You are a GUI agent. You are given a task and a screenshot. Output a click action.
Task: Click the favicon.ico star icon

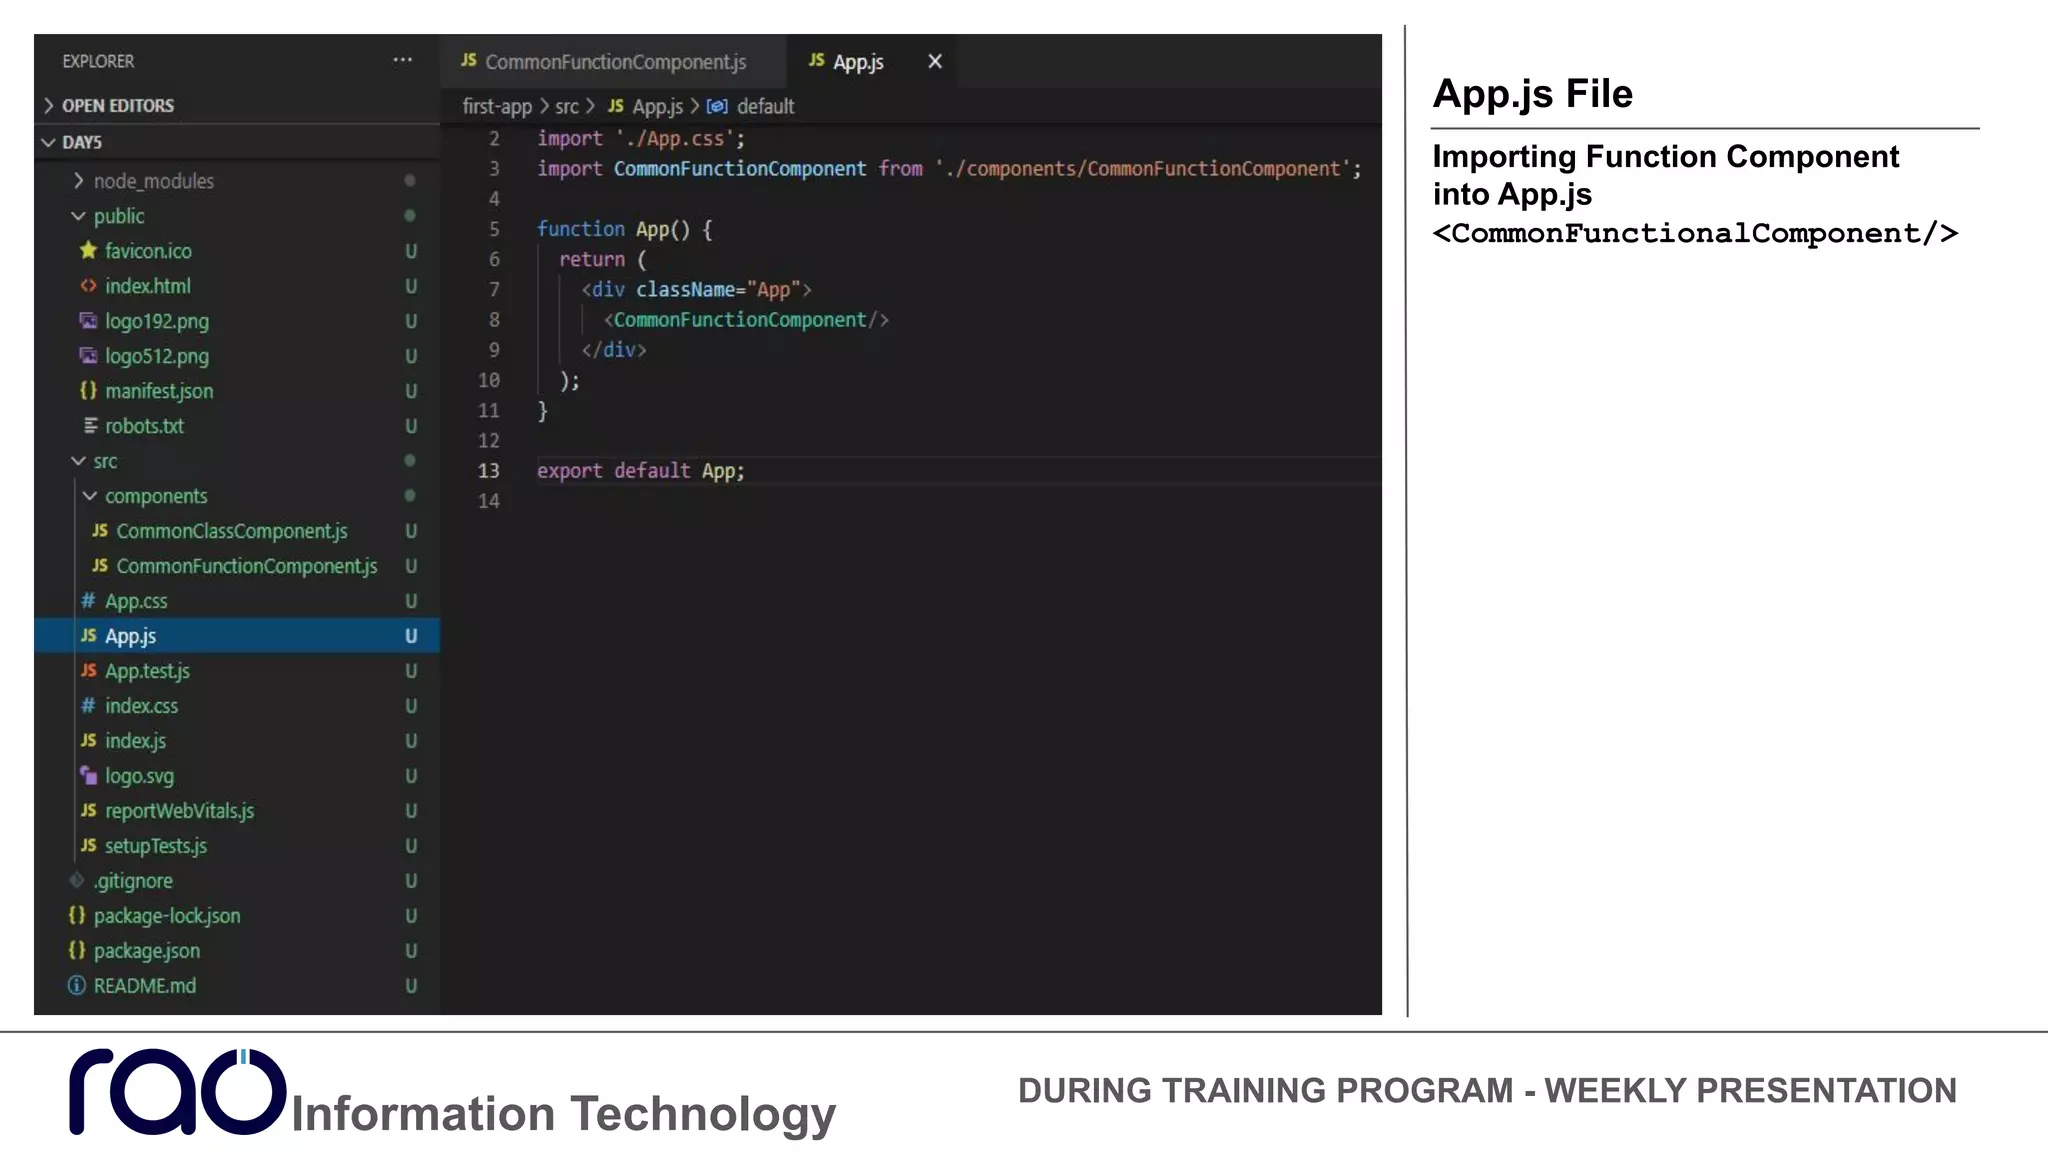pyautogui.click(x=89, y=250)
